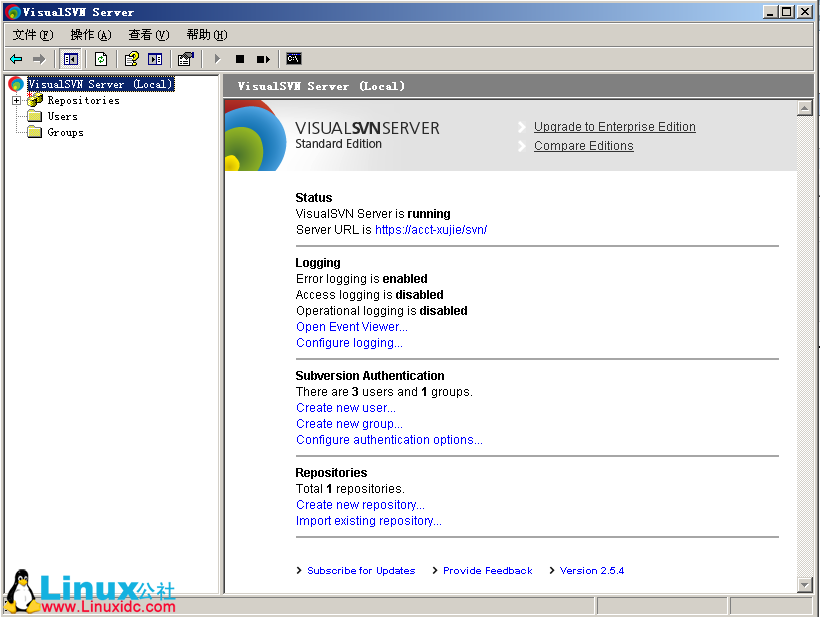
Task: Click the Groups folder icon
Action: tap(35, 132)
